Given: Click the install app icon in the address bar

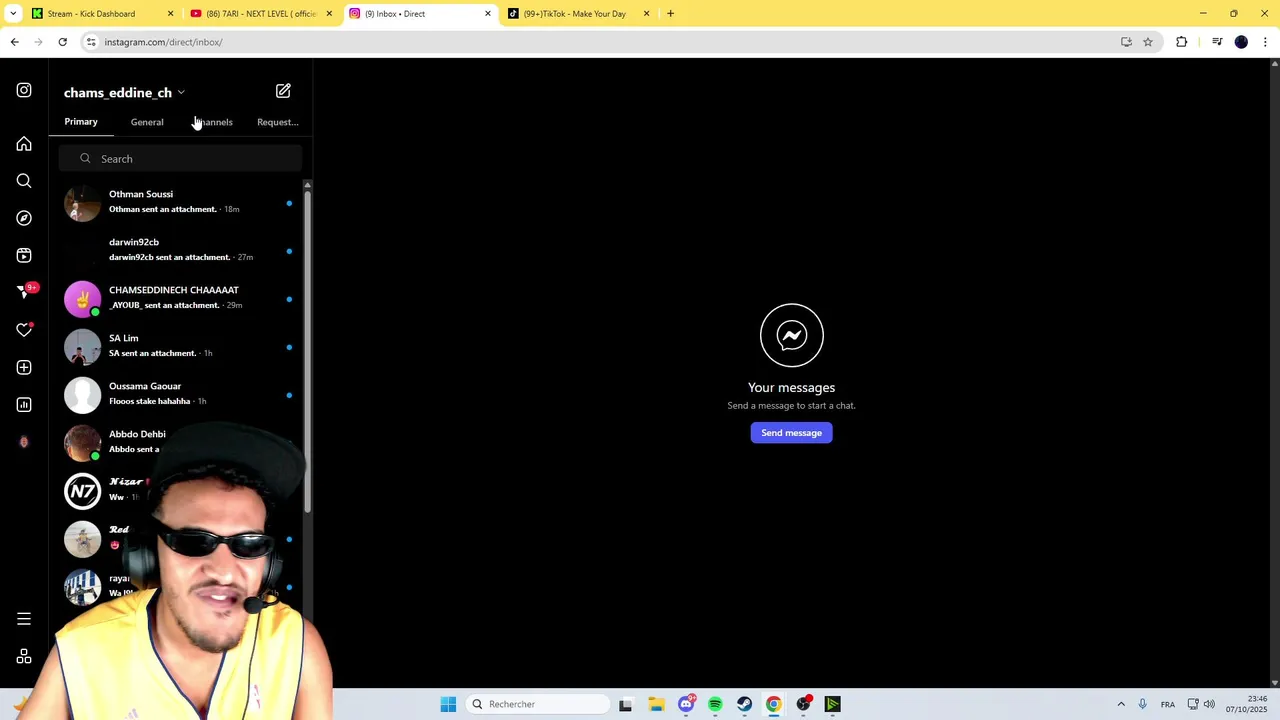Looking at the screenshot, I should pyautogui.click(x=1126, y=42).
